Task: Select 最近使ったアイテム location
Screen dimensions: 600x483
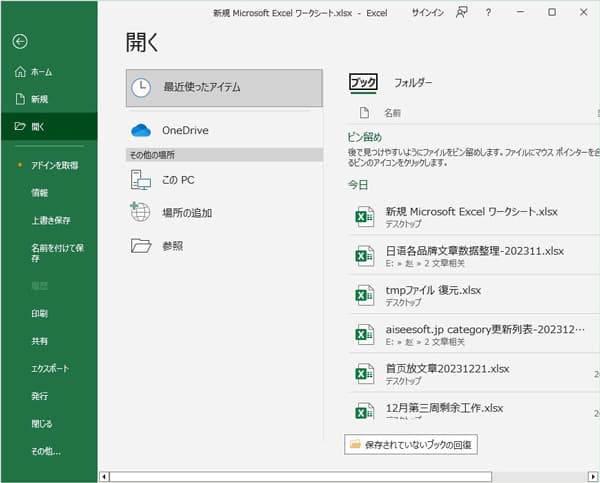Action: click(224, 88)
